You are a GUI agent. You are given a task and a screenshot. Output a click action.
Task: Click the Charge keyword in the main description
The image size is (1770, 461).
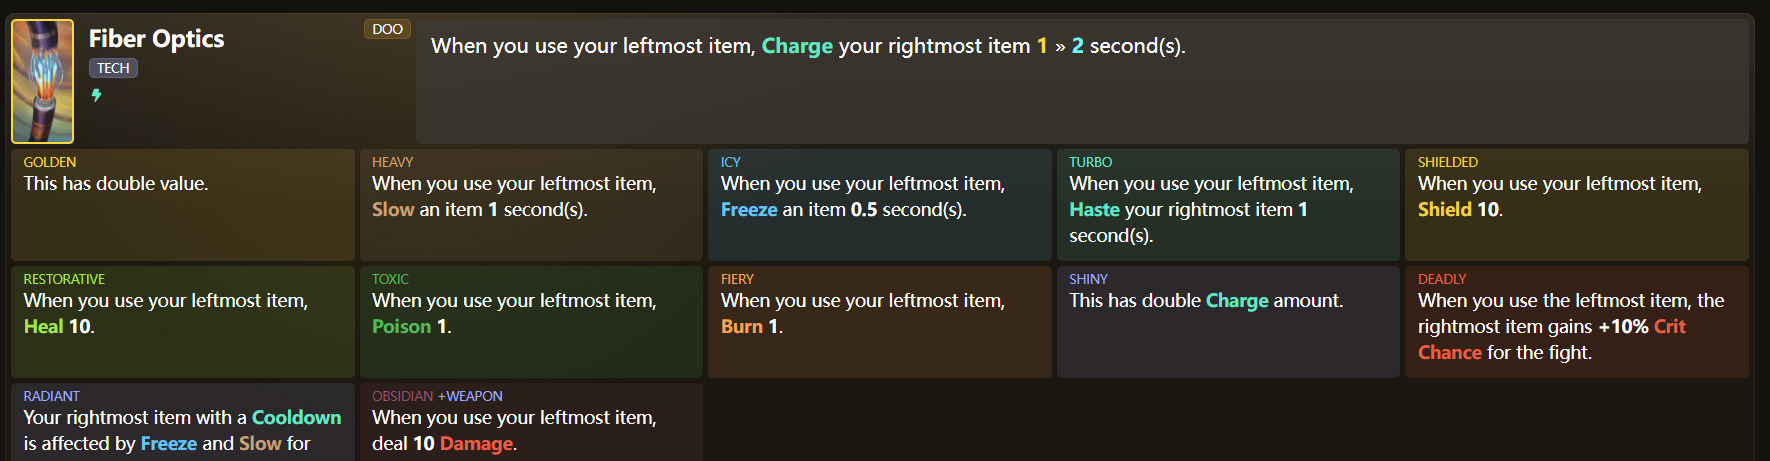tap(797, 46)
